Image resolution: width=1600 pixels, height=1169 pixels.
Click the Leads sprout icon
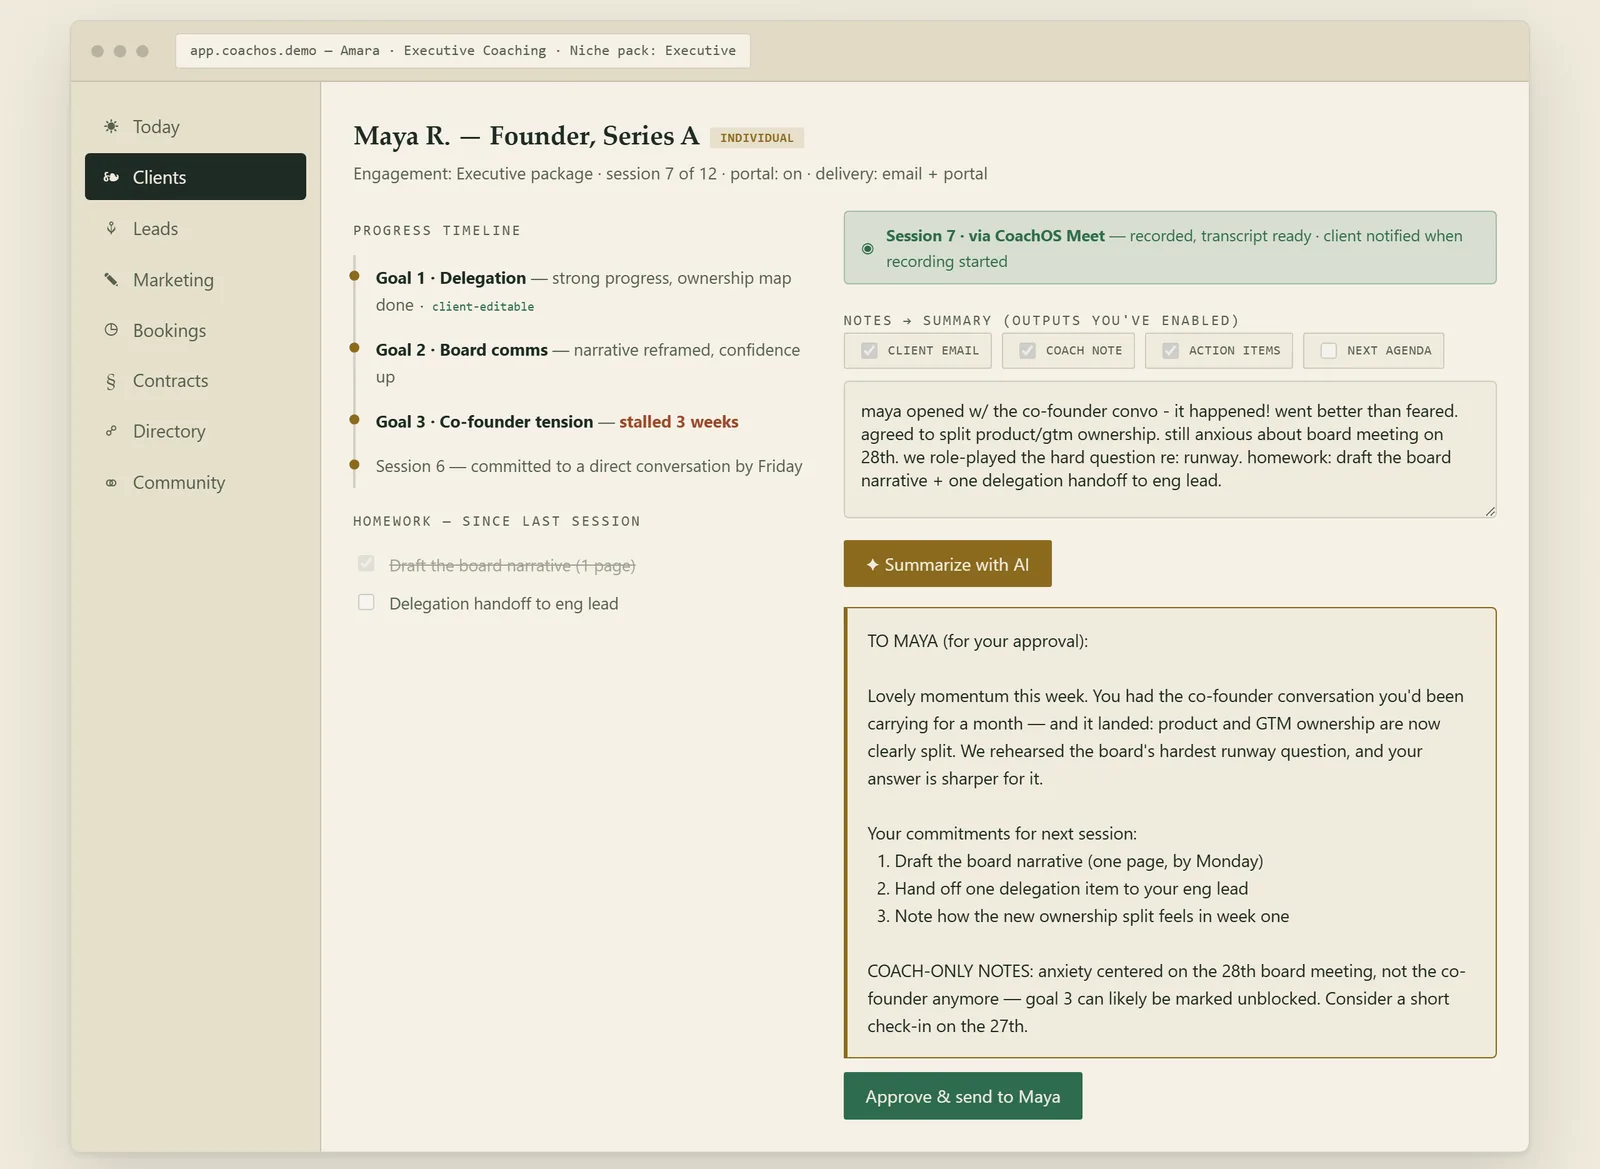pos(111,228)
